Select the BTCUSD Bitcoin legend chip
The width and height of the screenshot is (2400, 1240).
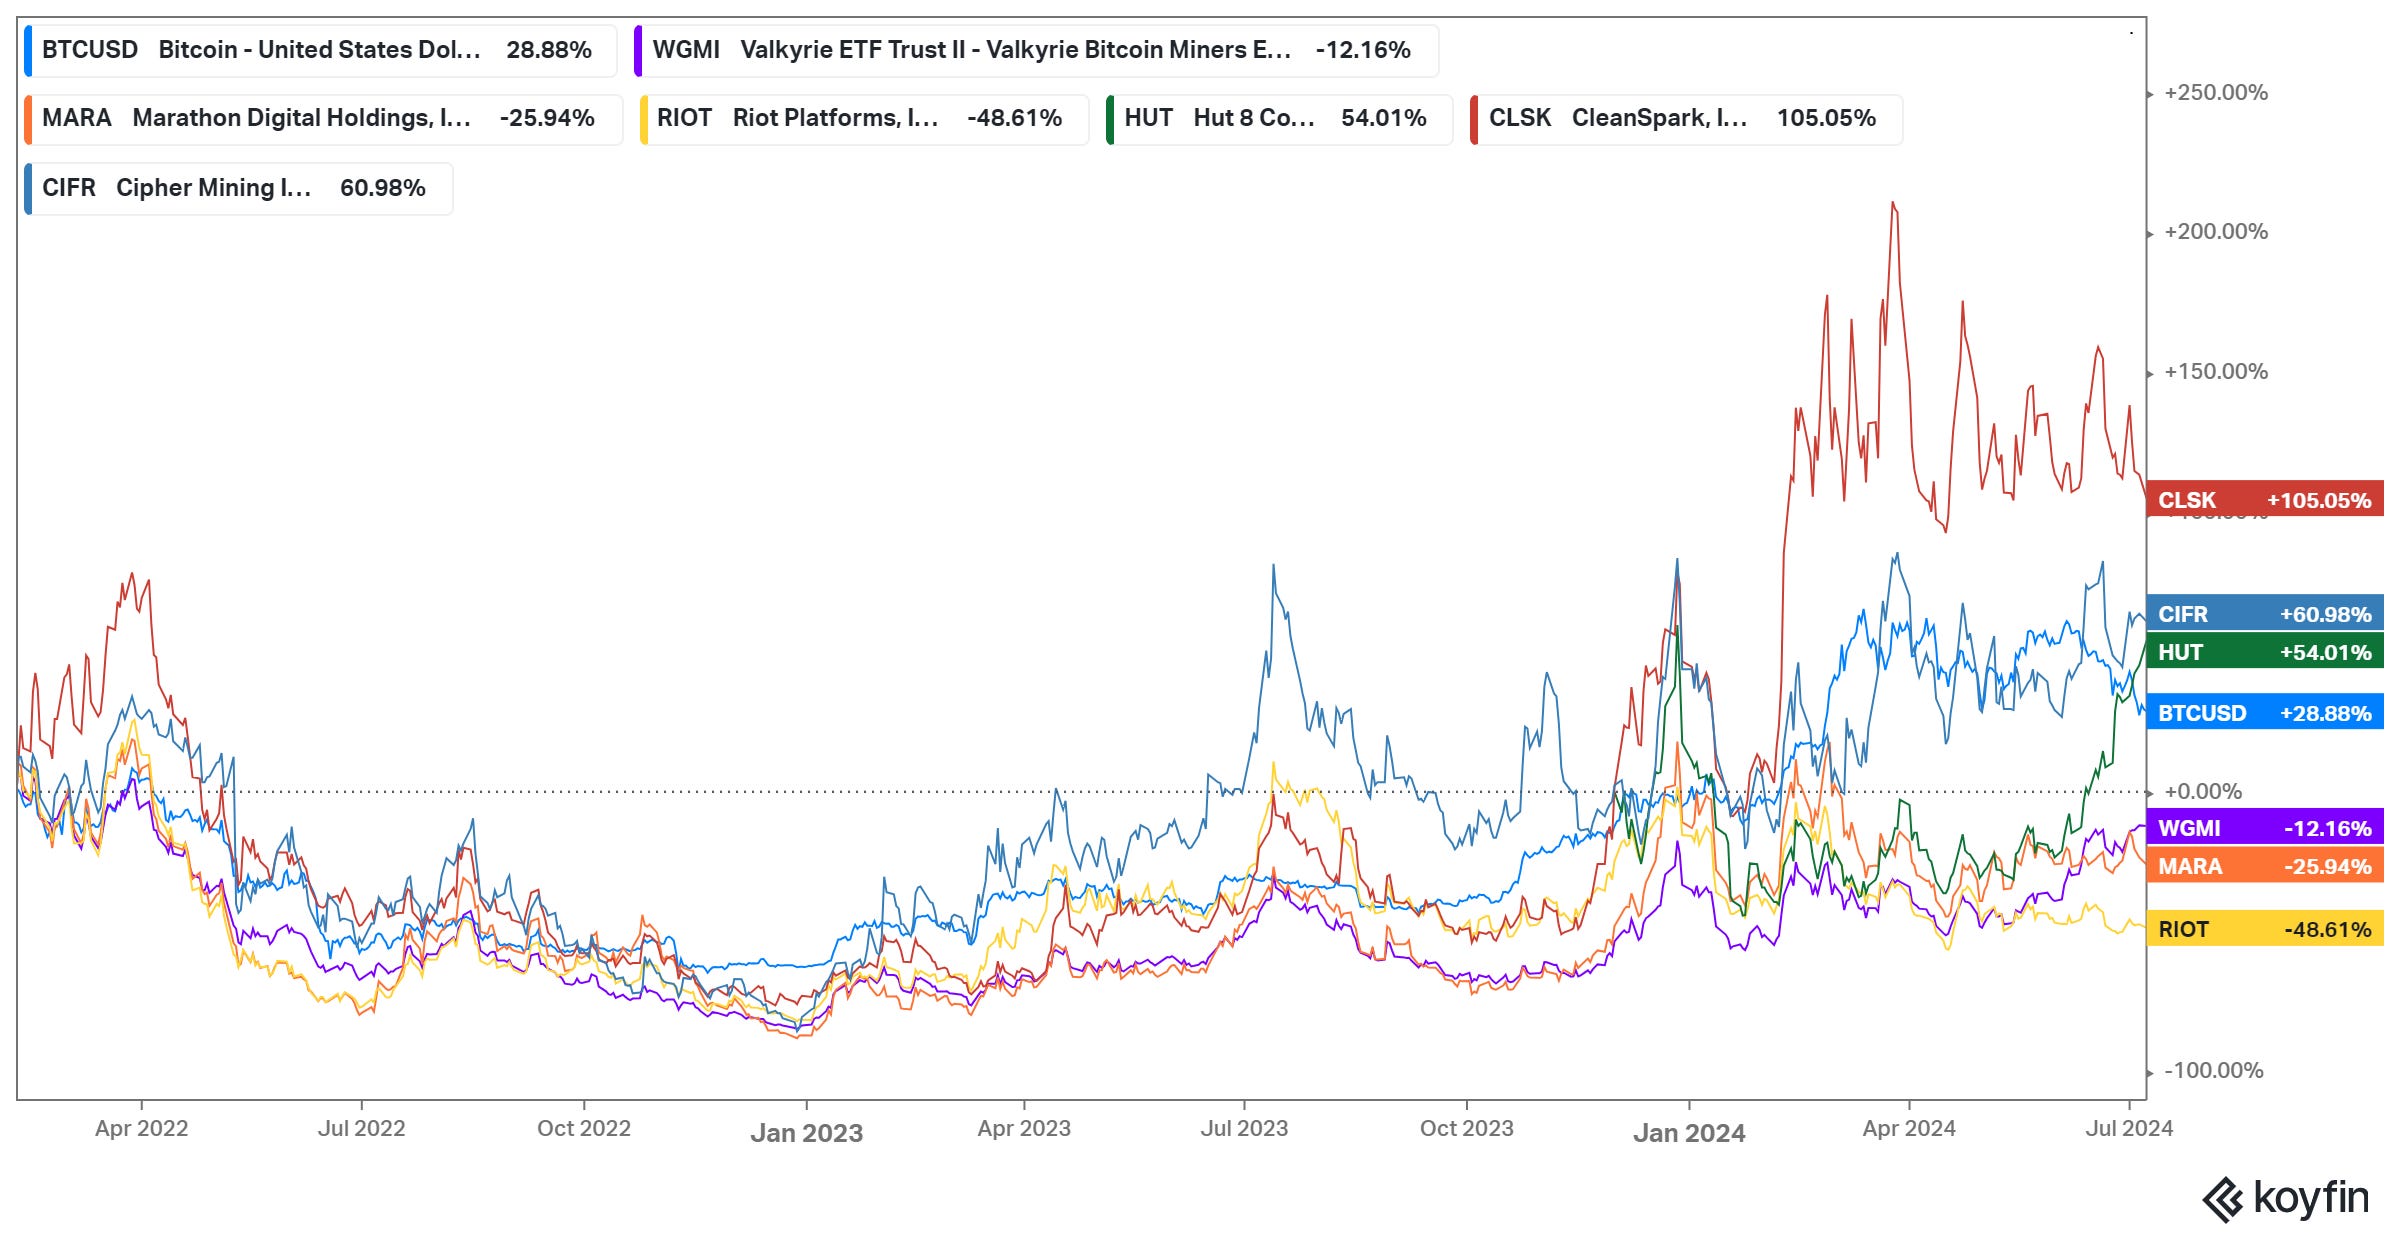[318, 50]
